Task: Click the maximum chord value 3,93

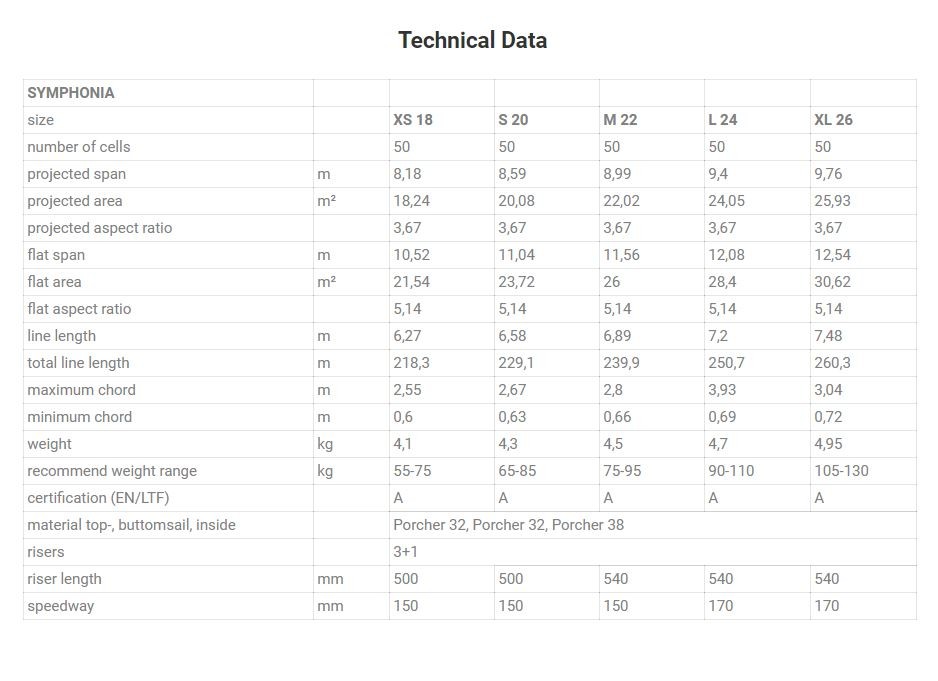Action: pyautogui.click(x=722, y=390)
